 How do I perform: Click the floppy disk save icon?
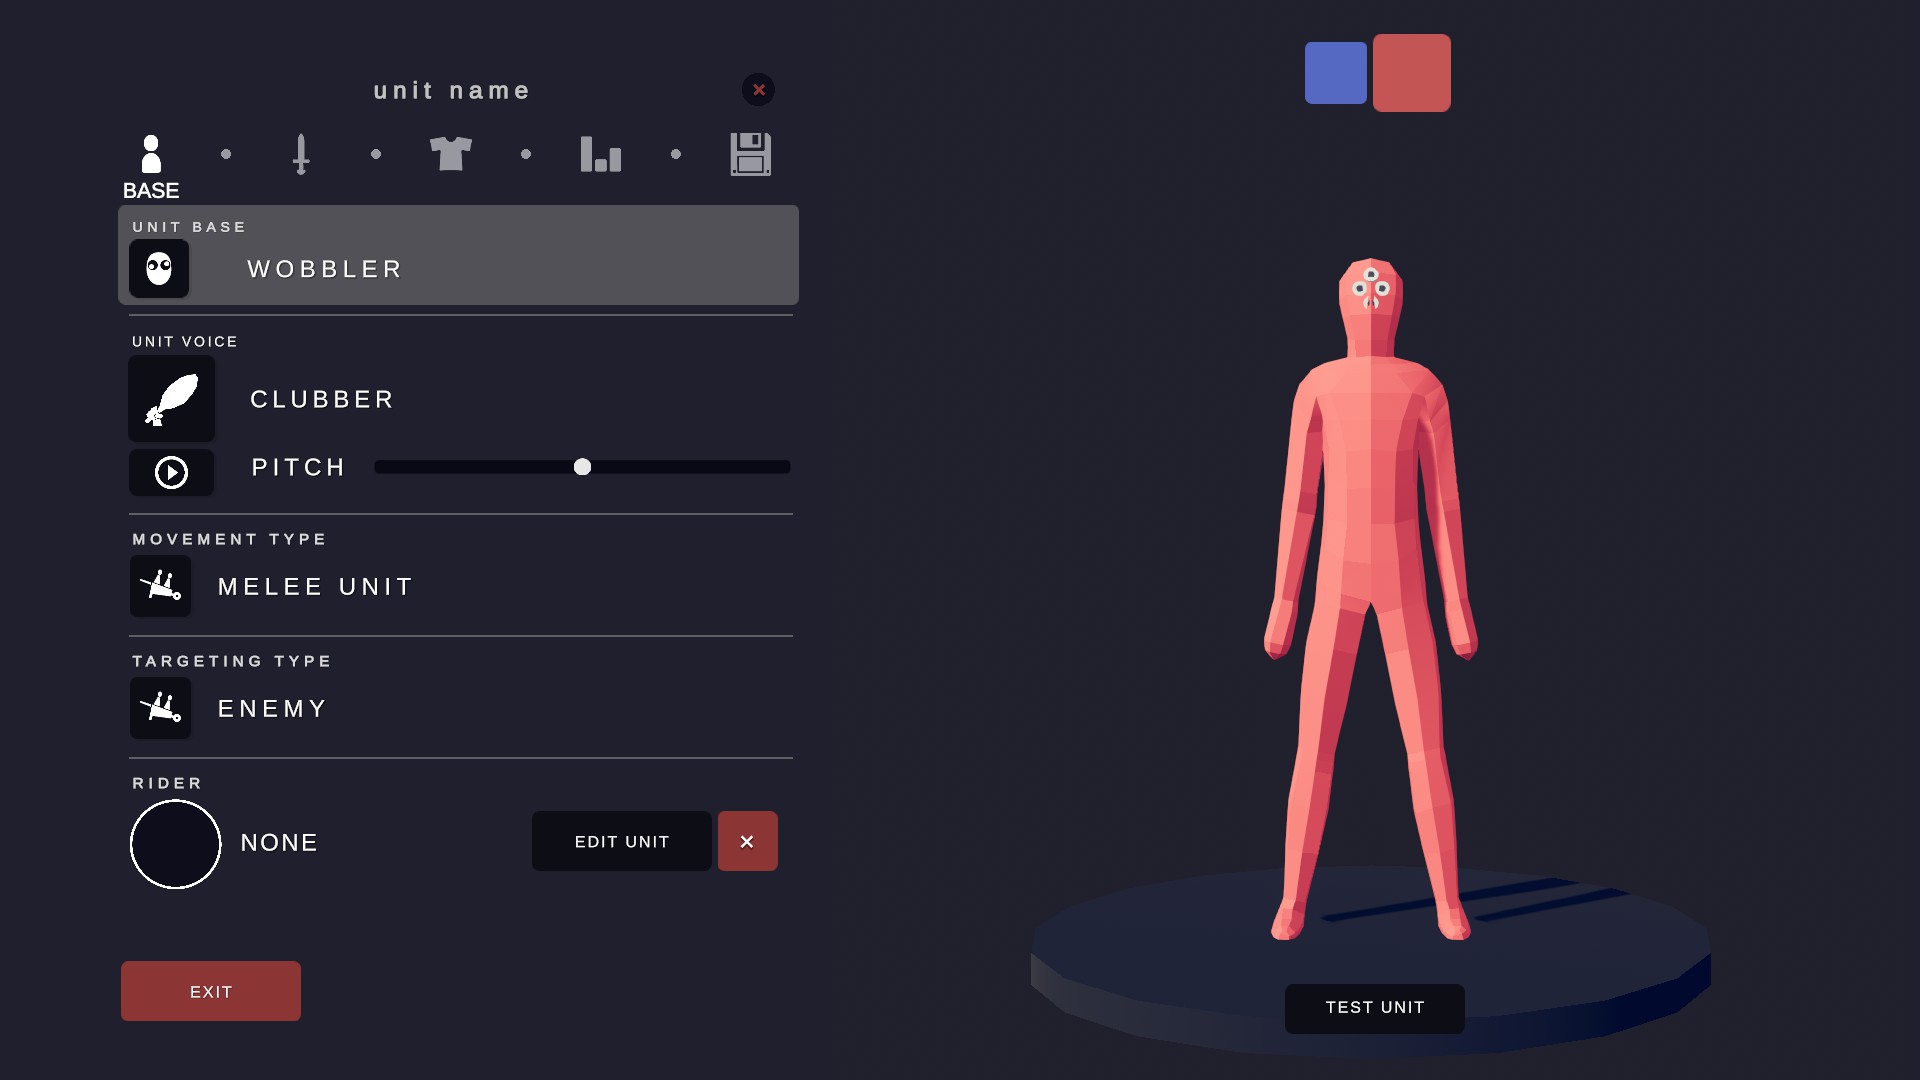751,154
